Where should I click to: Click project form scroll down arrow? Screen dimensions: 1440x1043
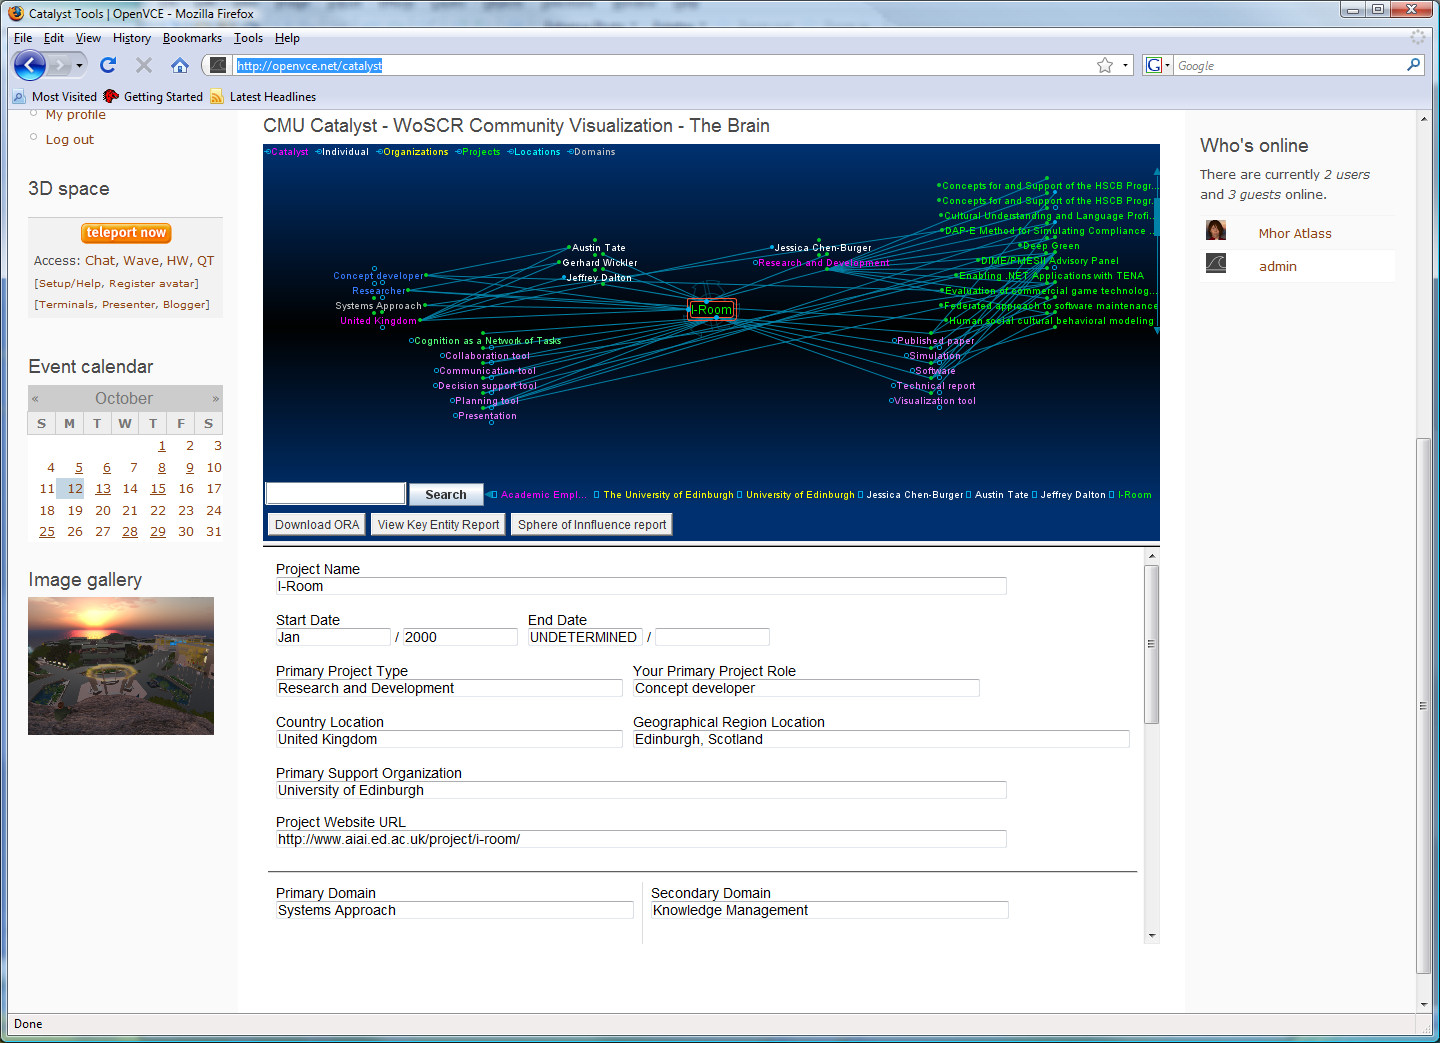(x=1152, y=936)
